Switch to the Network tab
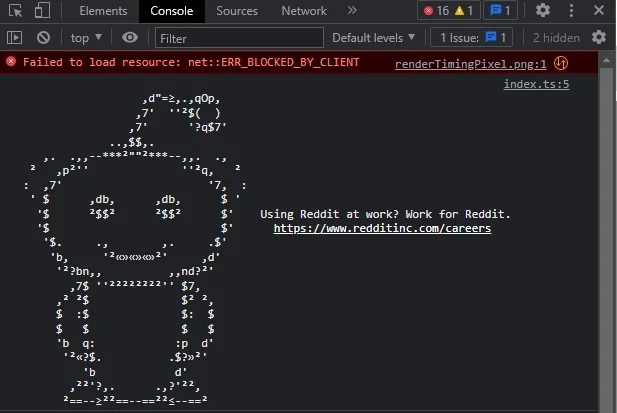 [x=304, y=11]
